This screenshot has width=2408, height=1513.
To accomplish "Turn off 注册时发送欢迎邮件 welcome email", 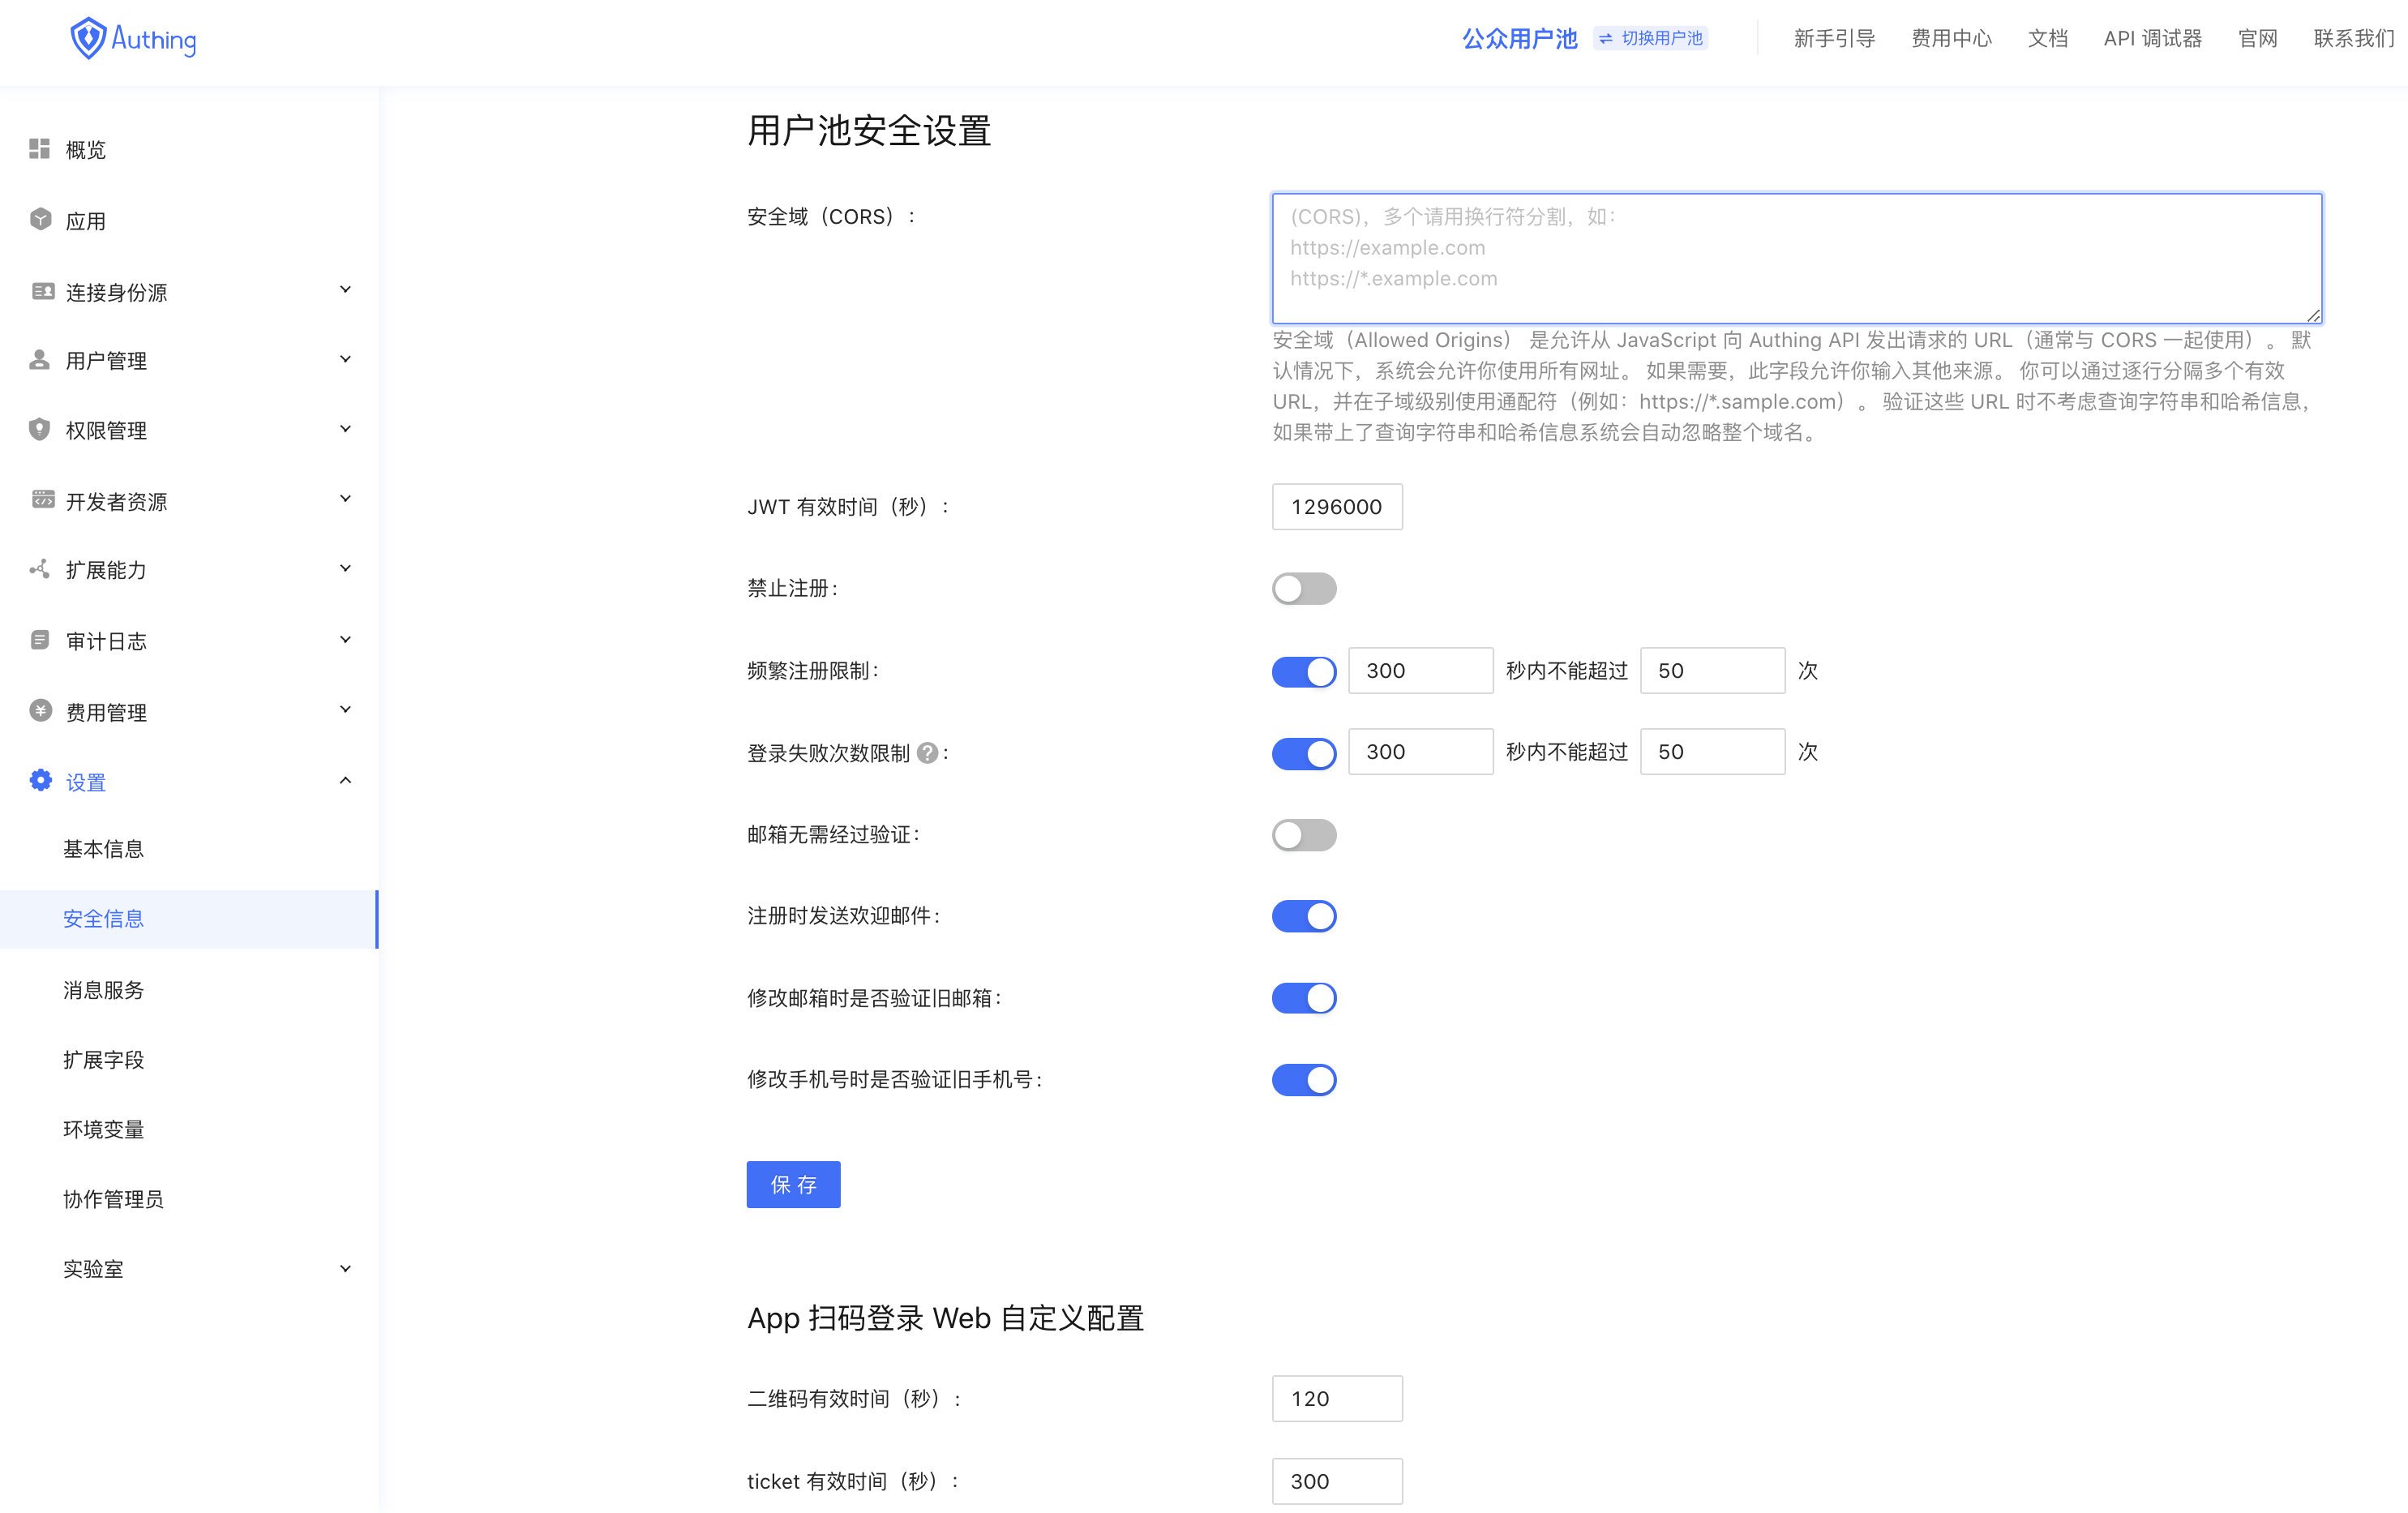I will 1303,915.
